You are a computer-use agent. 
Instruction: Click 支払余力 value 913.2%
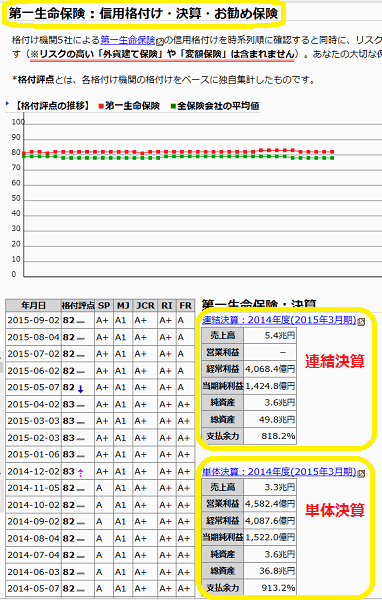270,588
